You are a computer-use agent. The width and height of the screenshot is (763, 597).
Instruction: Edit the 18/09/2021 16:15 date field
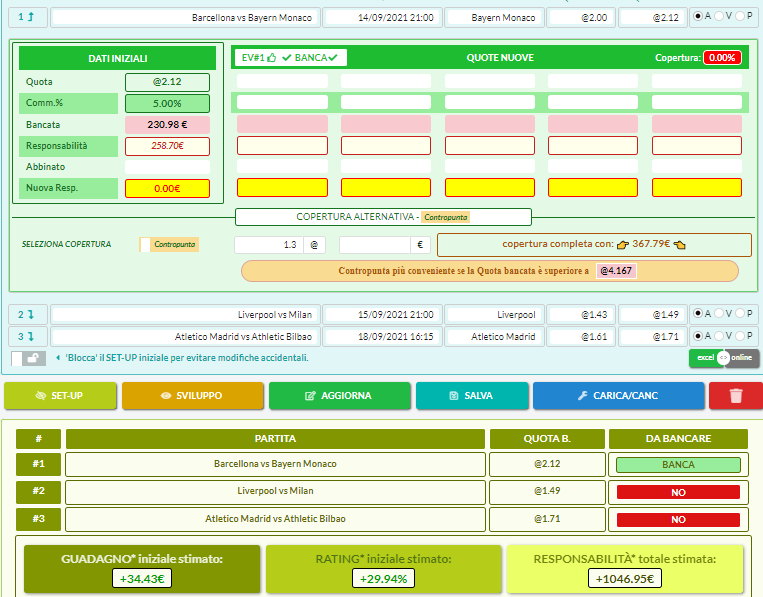[x=383, y=337]
